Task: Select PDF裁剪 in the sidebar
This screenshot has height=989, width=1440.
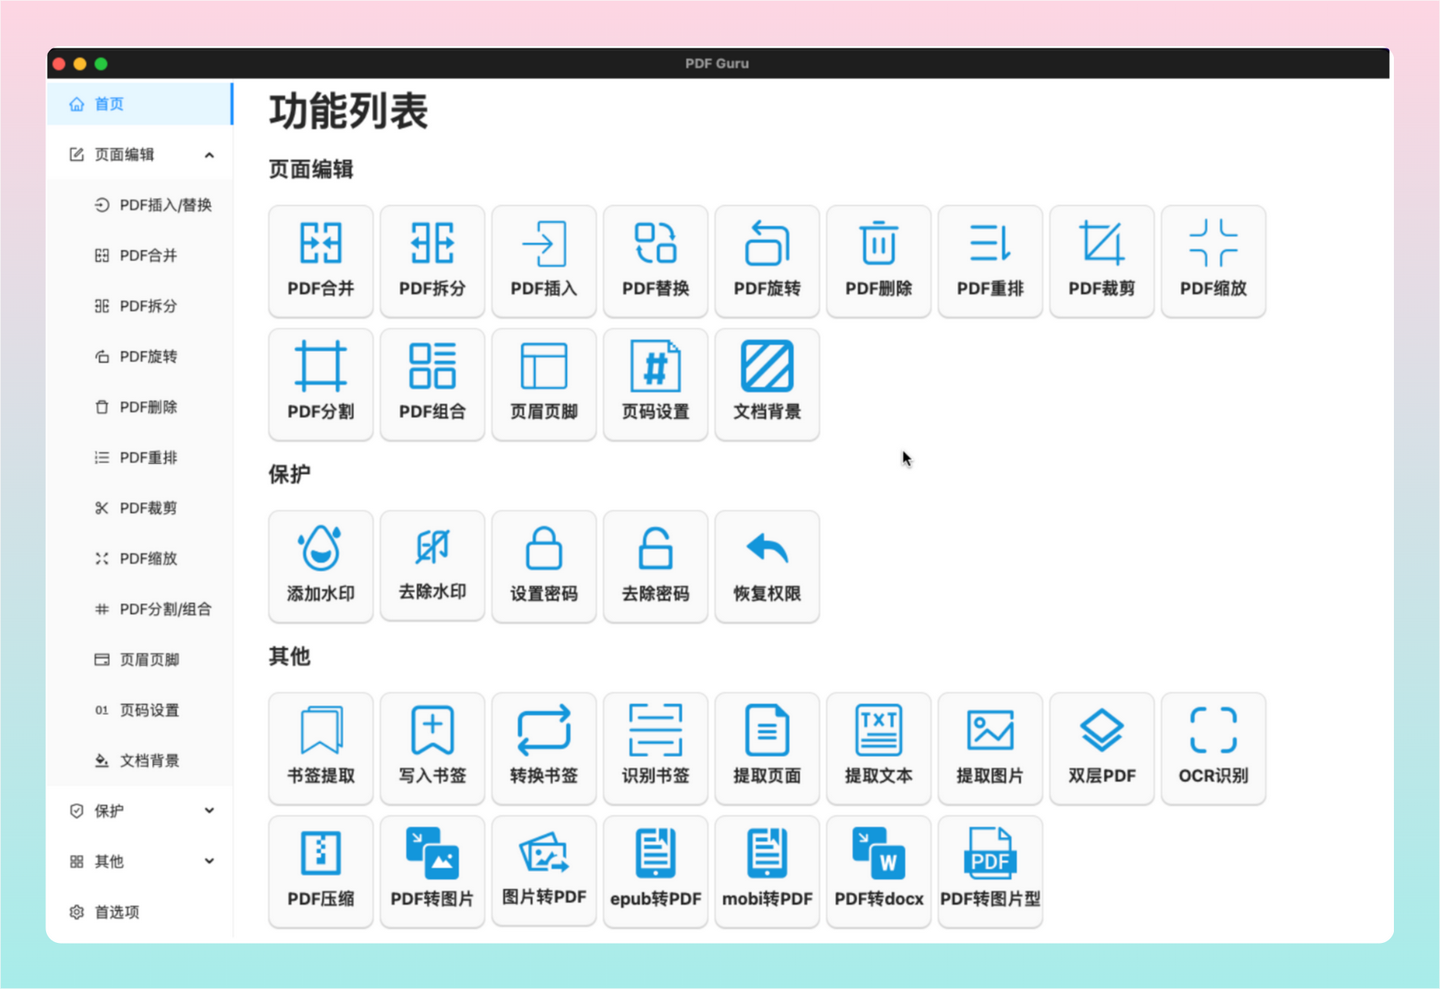Action: click(140, 508)
